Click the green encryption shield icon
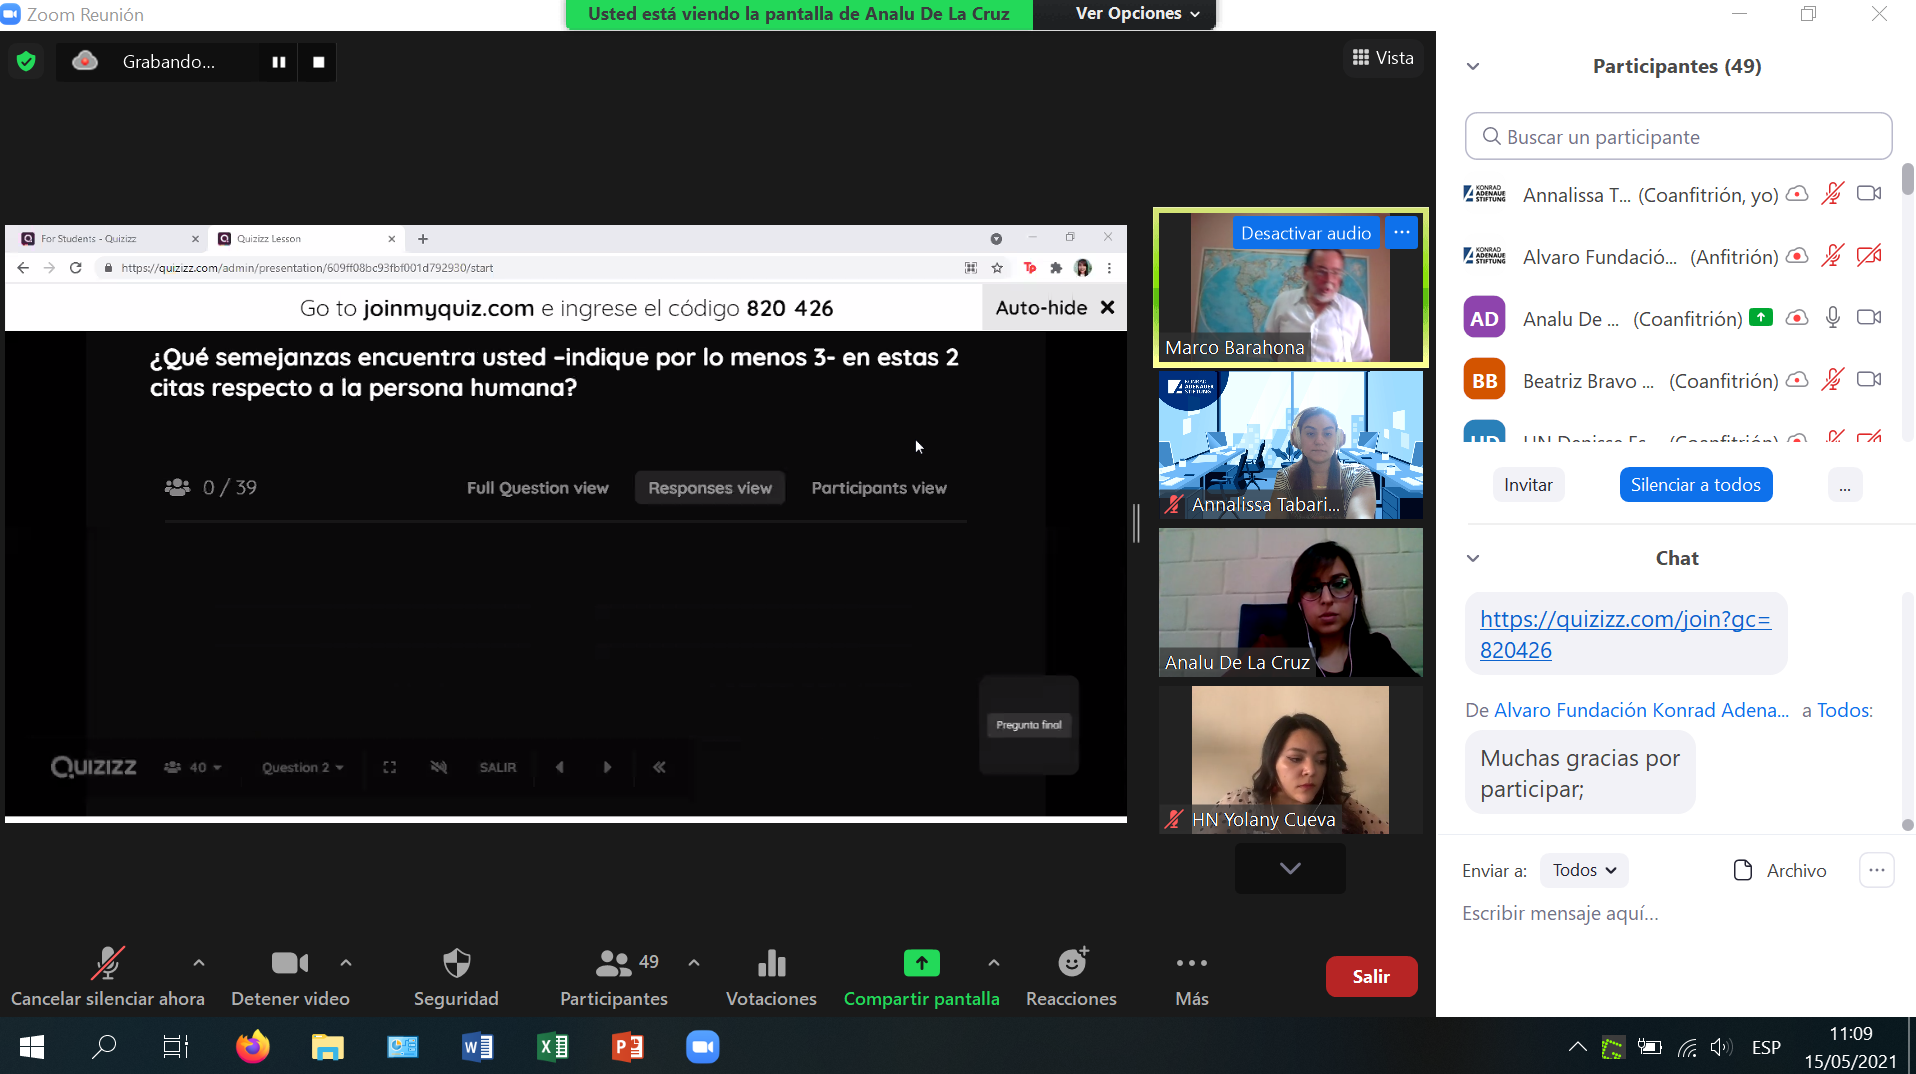The width and height of the screenshot is (1916, 1074). pos(27,62)
